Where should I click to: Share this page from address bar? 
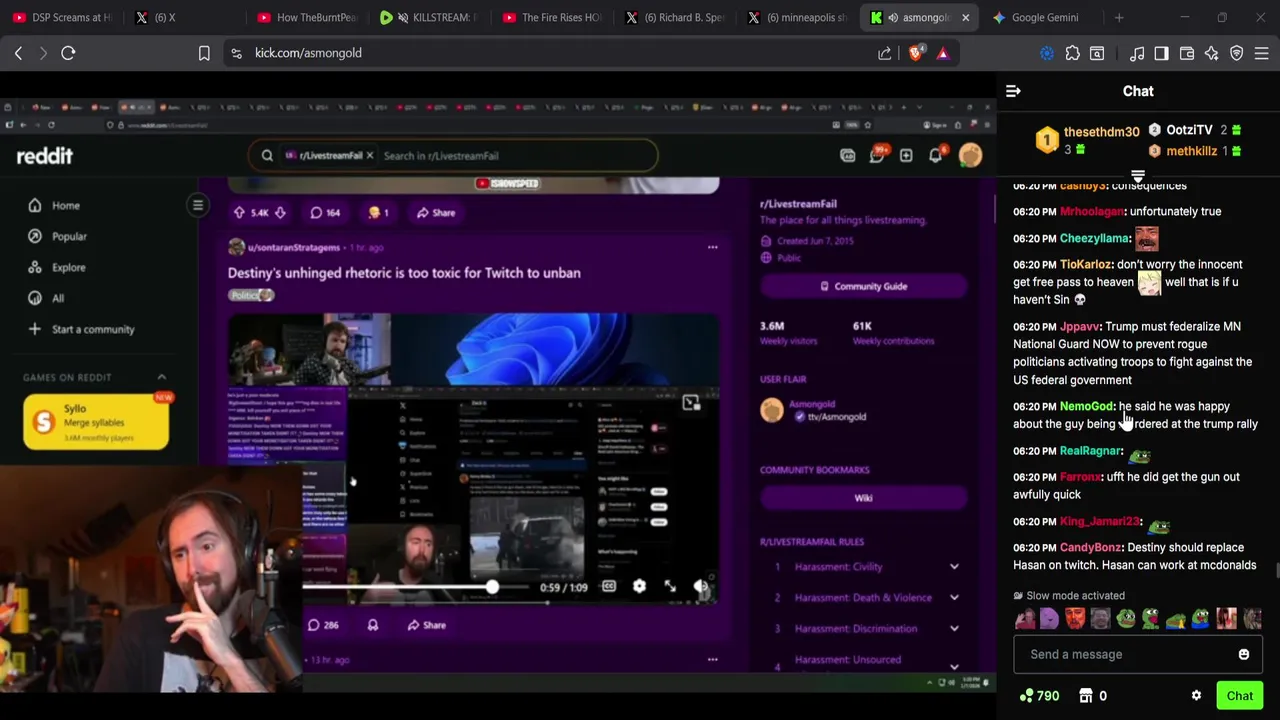885,53
